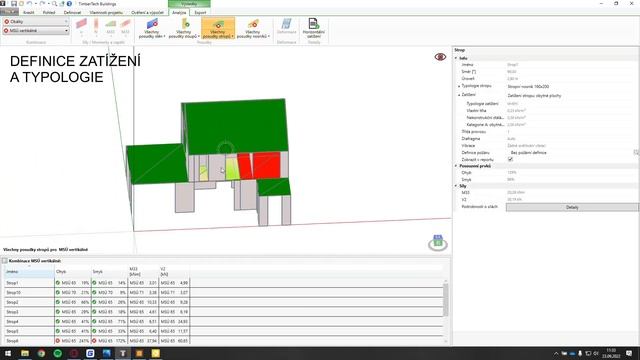This screenshot has width=640, height=360.
Task: Click the magnifier icon in quick access toolbar
Action: click(54, 4)
